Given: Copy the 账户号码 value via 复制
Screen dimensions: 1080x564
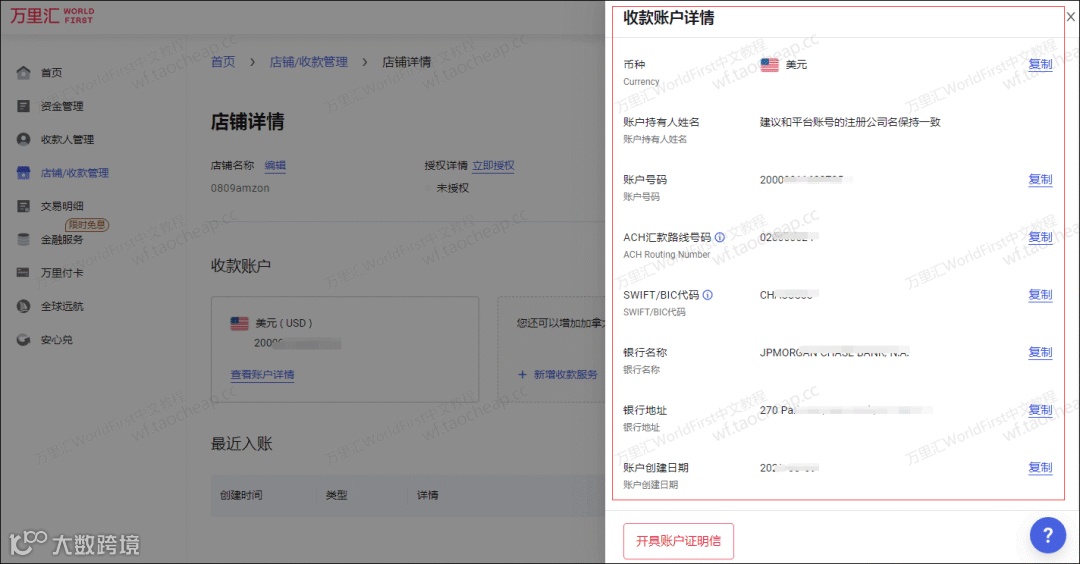Looking at the screenshot, I should point(1040,179).
